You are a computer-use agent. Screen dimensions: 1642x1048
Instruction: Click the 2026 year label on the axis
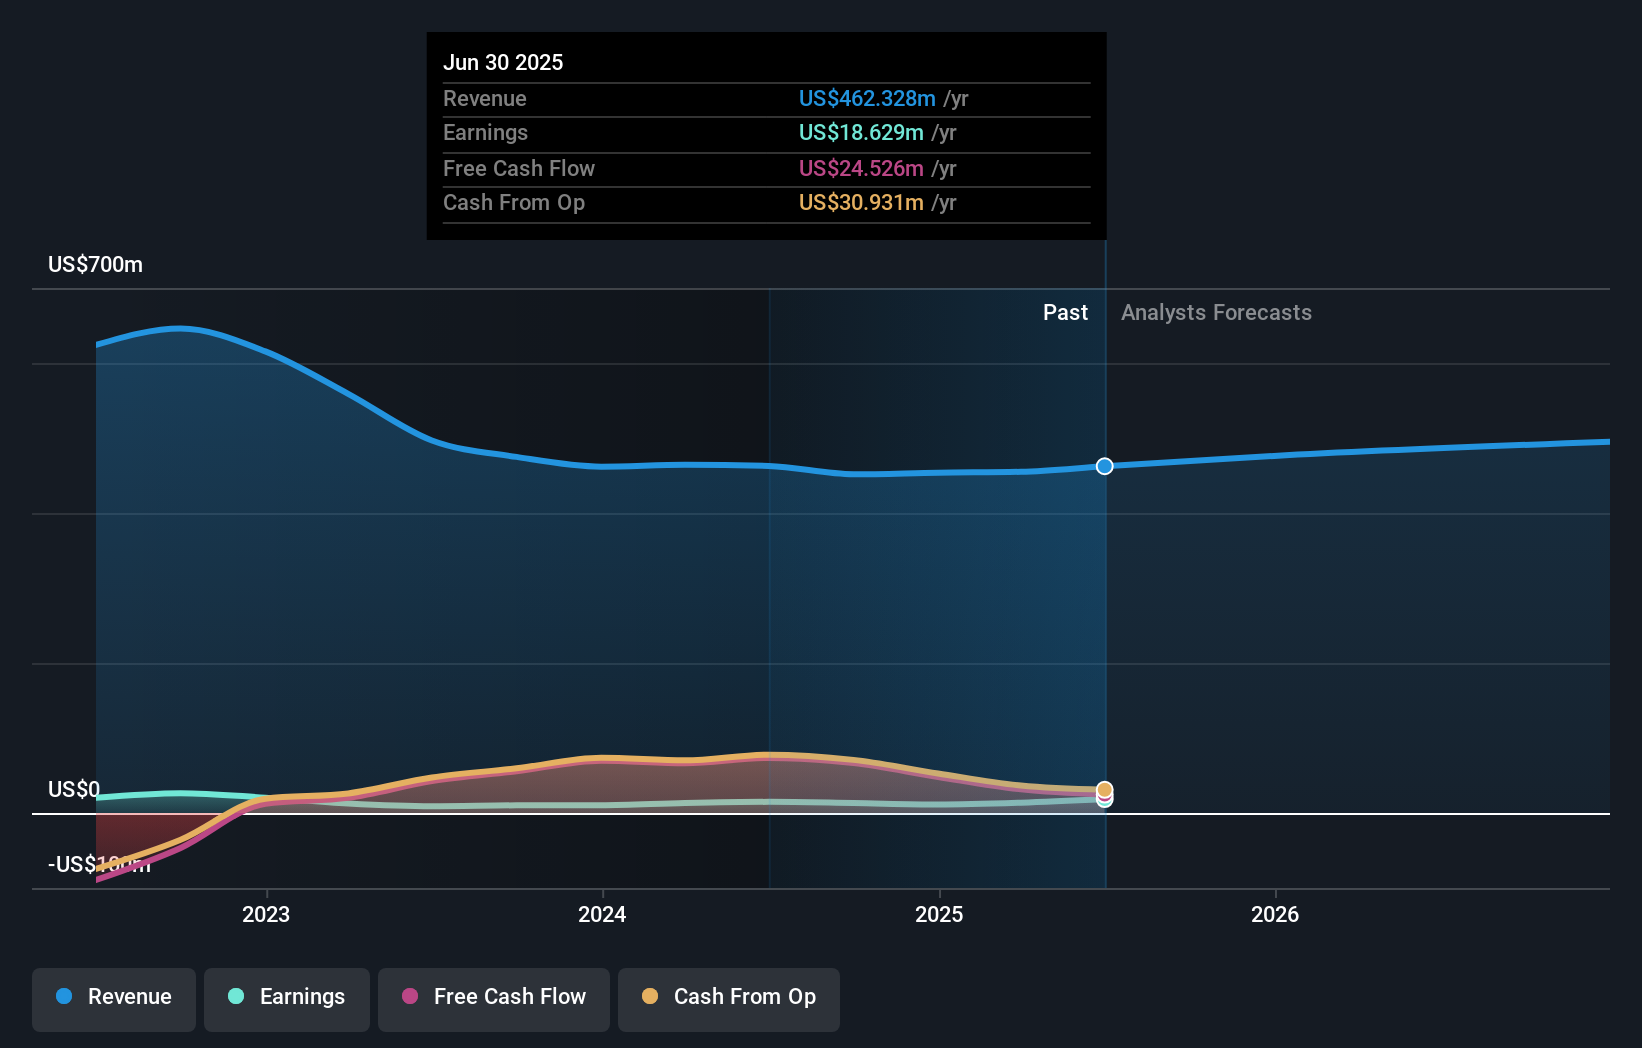1276,914
